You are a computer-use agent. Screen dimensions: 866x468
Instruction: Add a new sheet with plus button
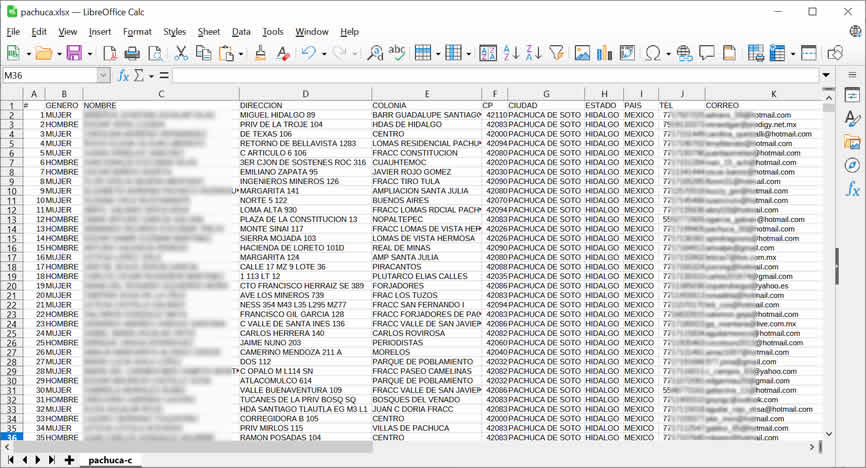click(x=69, y=460)
